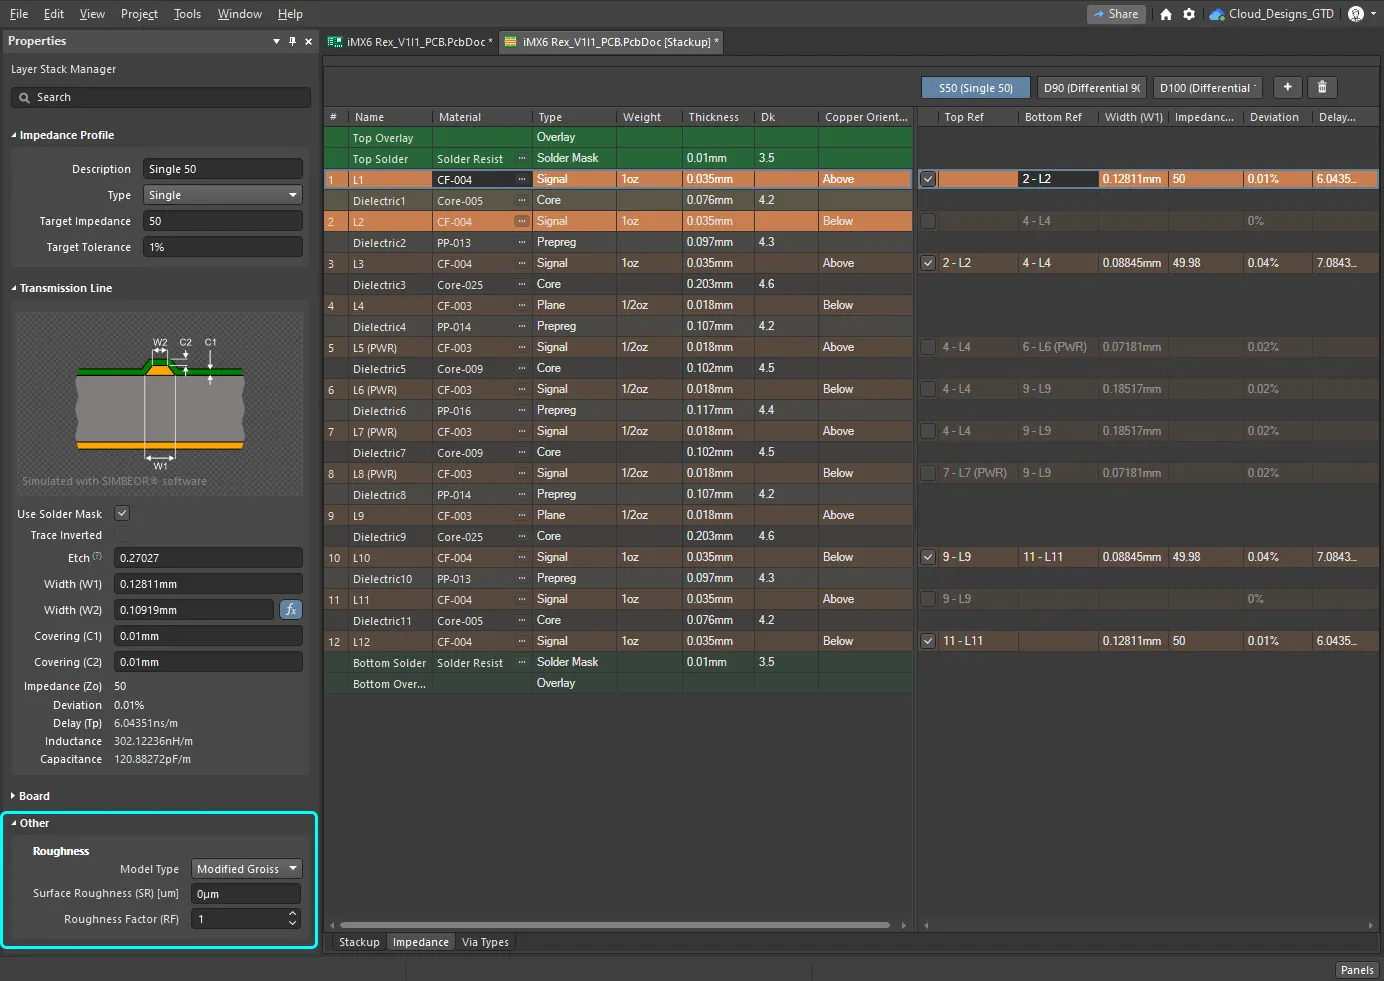Increase the Roughness Factor stepper
The width and height of the screenshot is (1384, 981).
point(292,914)
